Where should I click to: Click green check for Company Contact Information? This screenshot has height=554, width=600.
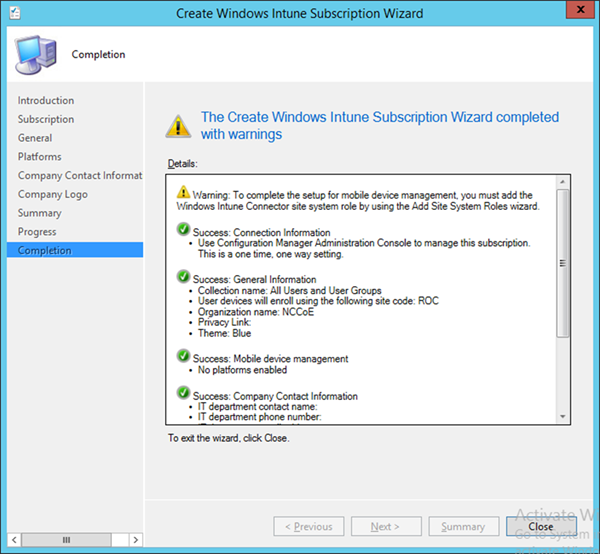(x=183, y=393)
